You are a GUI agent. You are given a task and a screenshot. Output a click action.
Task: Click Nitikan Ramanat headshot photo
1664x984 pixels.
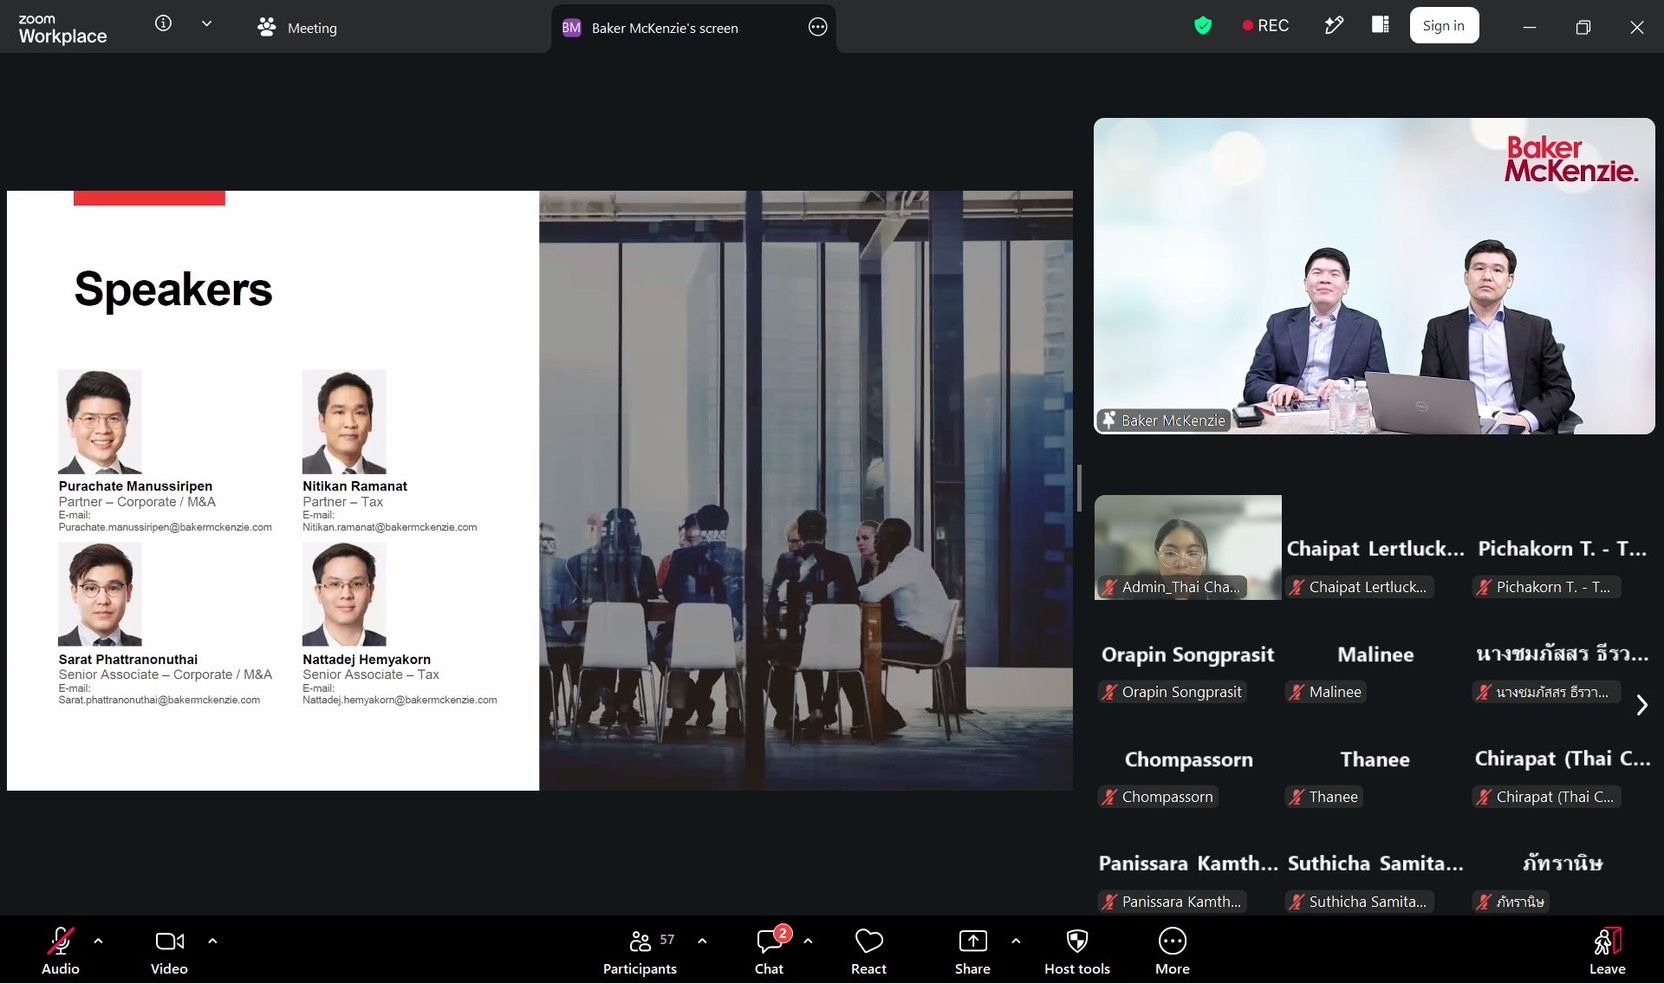pyautogui.click(x=344, y=422)
